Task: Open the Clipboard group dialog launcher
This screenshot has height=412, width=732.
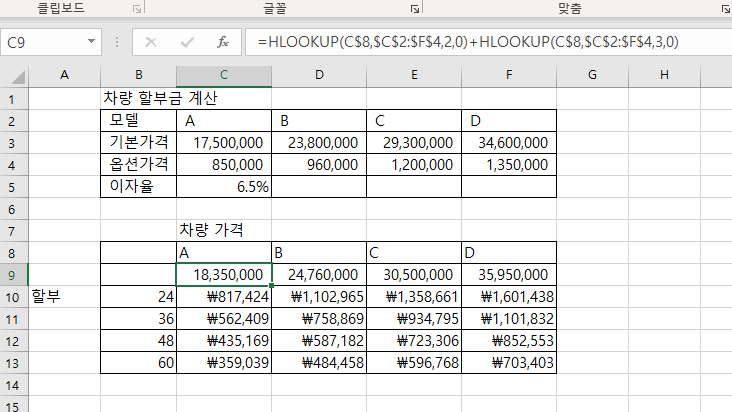Action: (137, 9)
